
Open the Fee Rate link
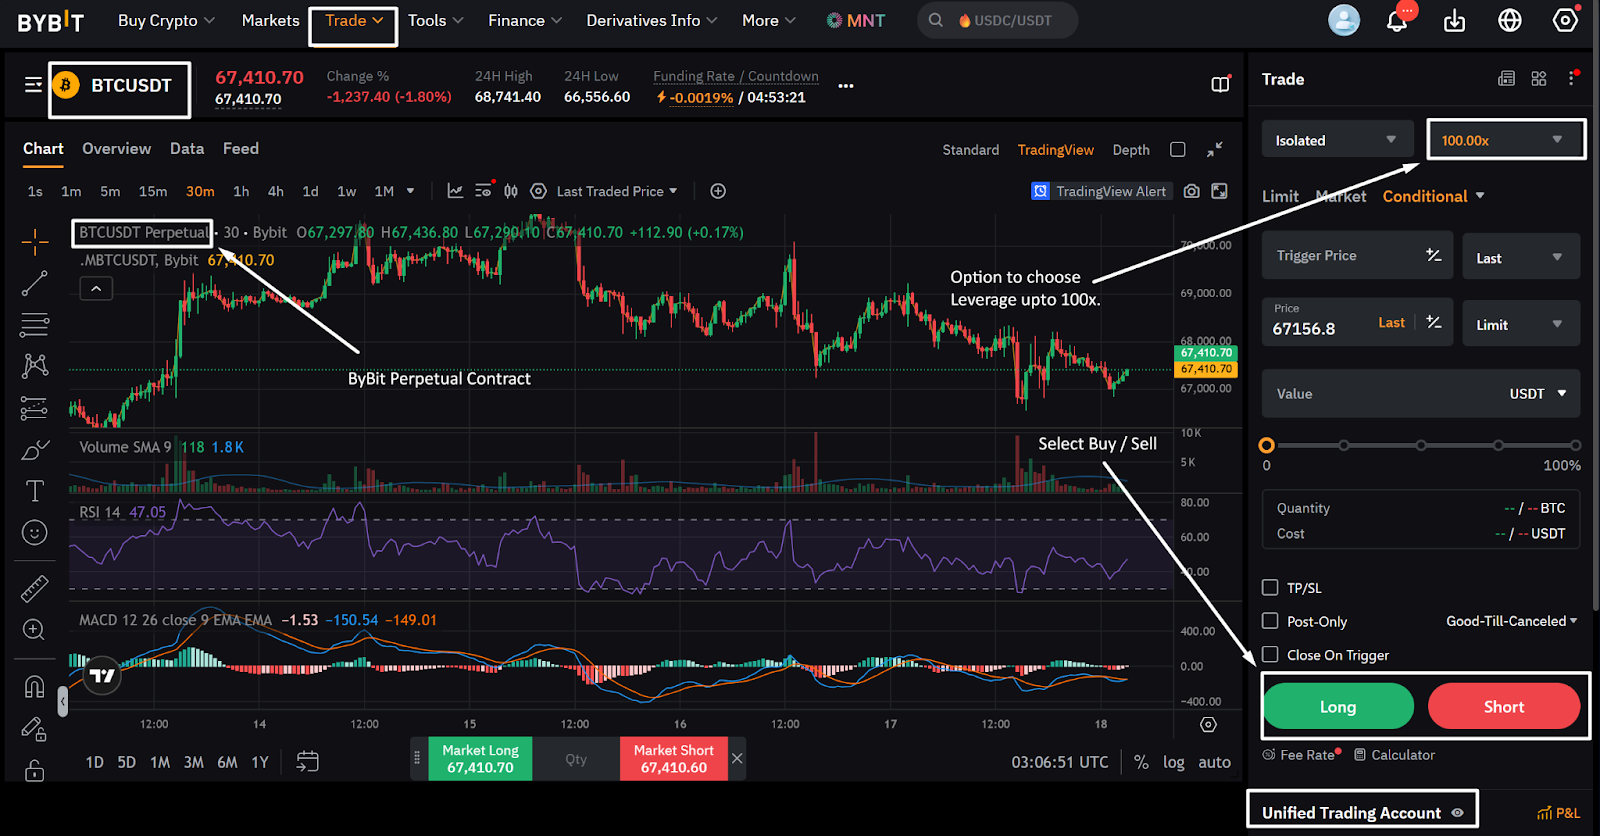(x=1301, y=755)
